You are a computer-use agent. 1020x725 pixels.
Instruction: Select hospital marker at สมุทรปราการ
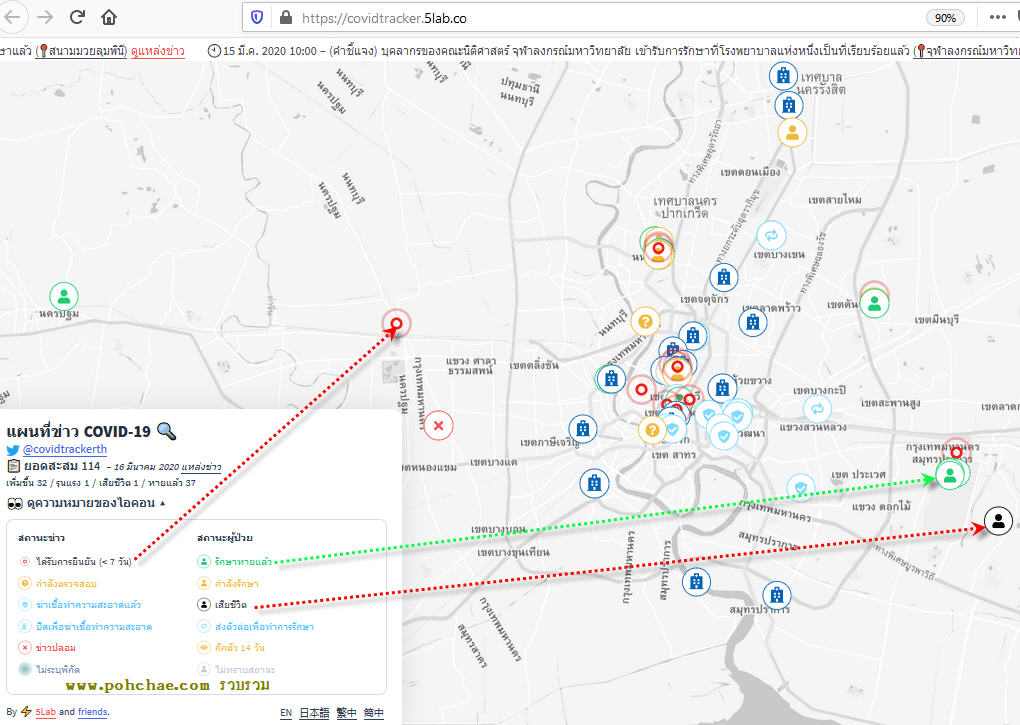pos(777,595)
